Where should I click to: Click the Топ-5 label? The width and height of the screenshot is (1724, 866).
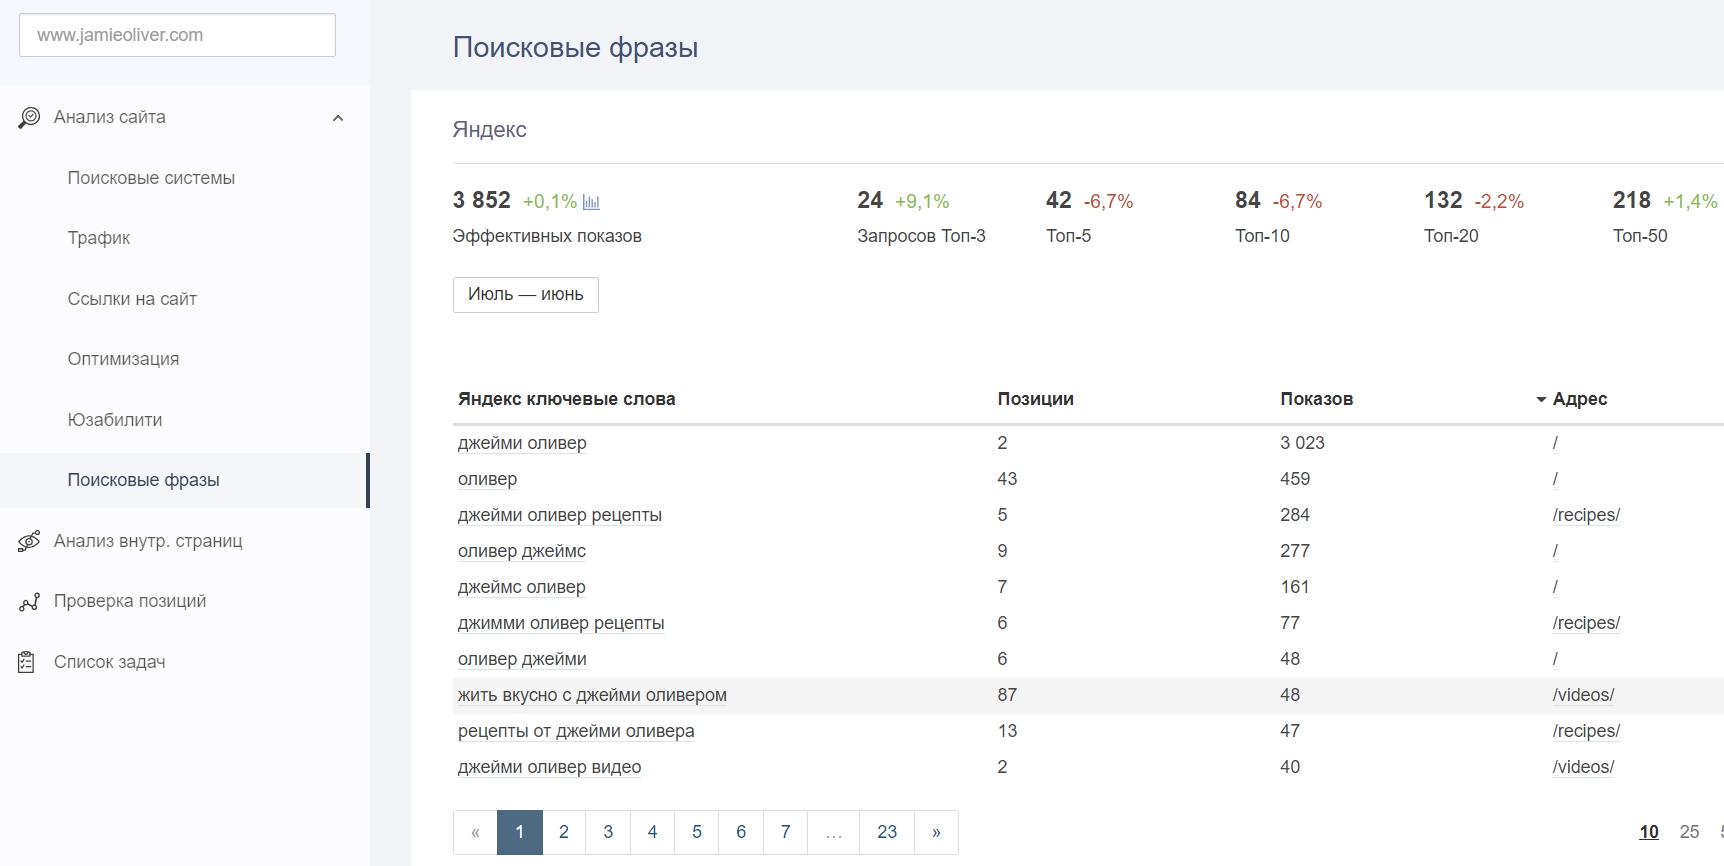tap(1068, 236)
